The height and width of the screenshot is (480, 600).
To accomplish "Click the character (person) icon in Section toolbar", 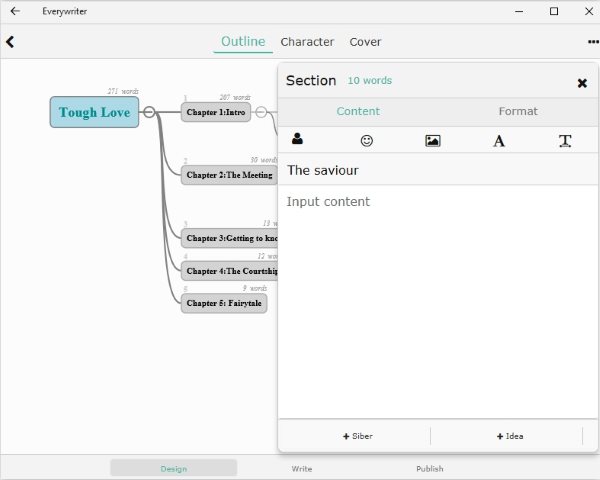I will point(297,141).
